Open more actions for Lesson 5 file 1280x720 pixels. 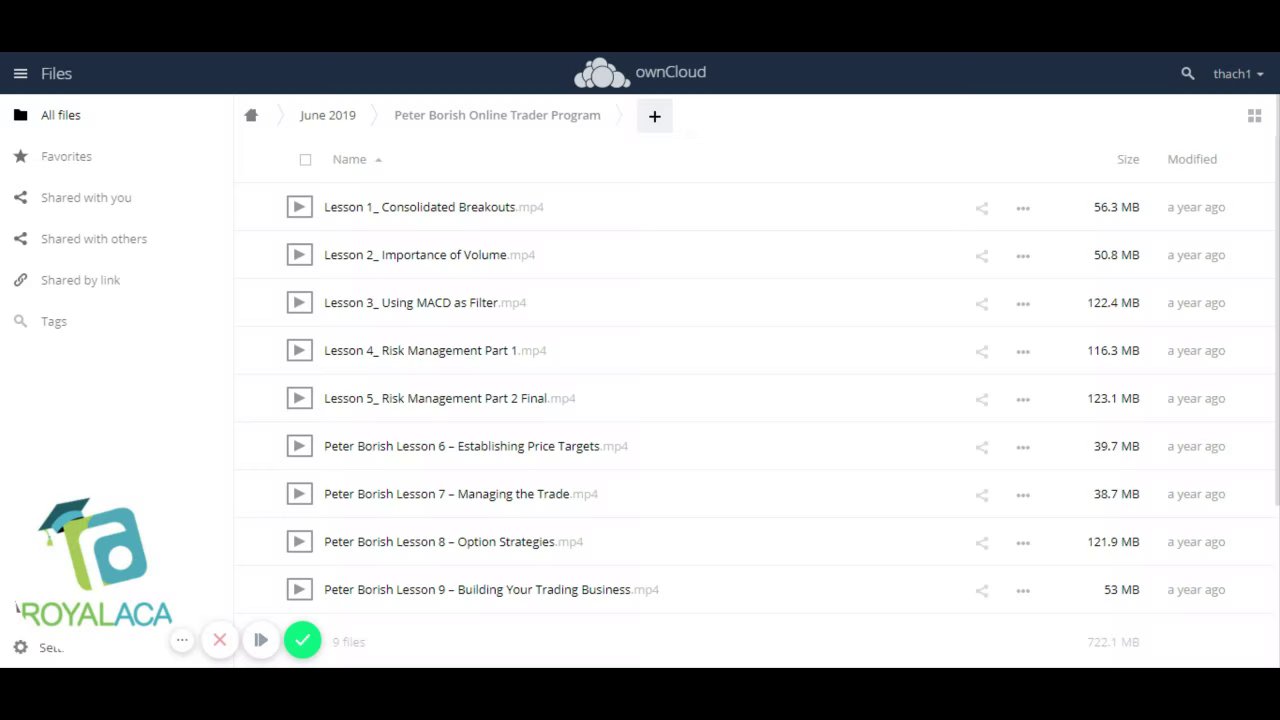(x=1023, y=399)
